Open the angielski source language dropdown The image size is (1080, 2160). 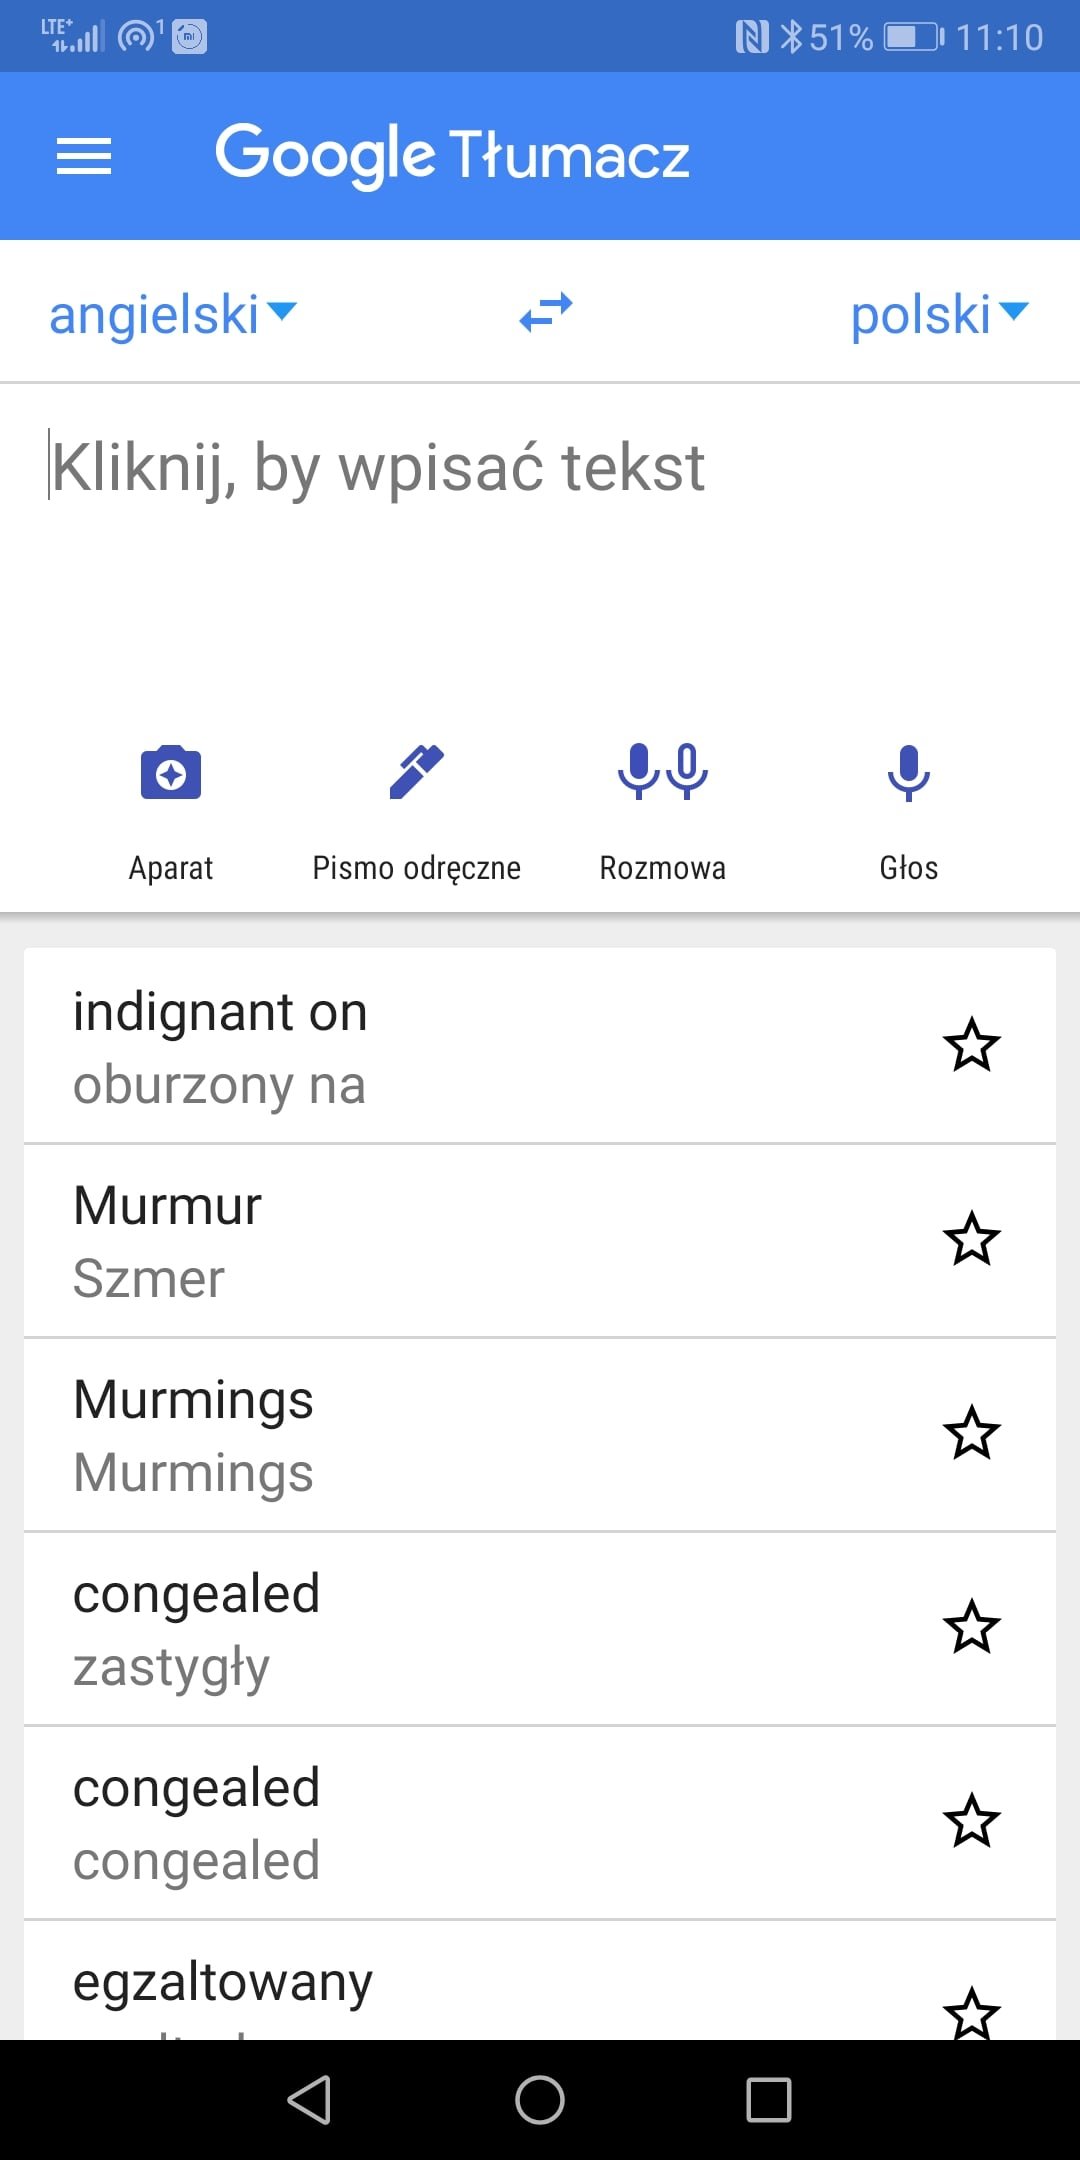click(x=173, y=315)
